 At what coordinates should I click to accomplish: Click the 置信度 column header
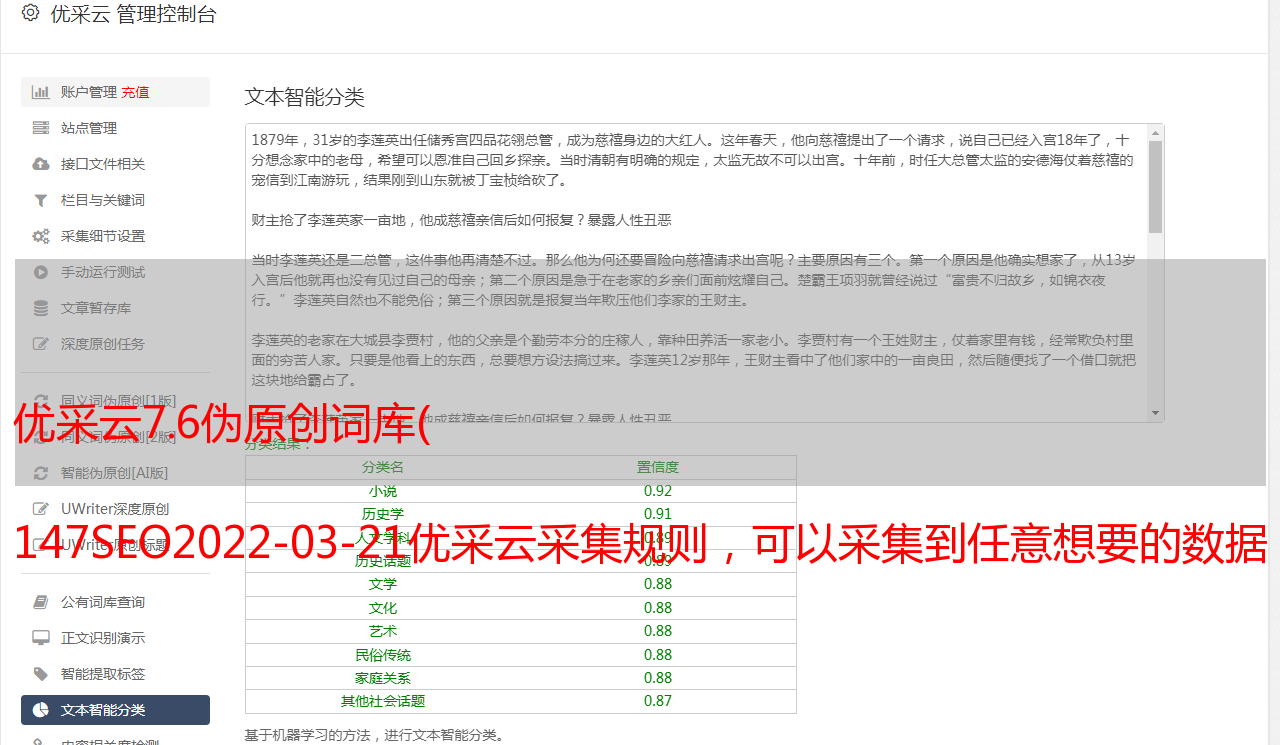658,467
